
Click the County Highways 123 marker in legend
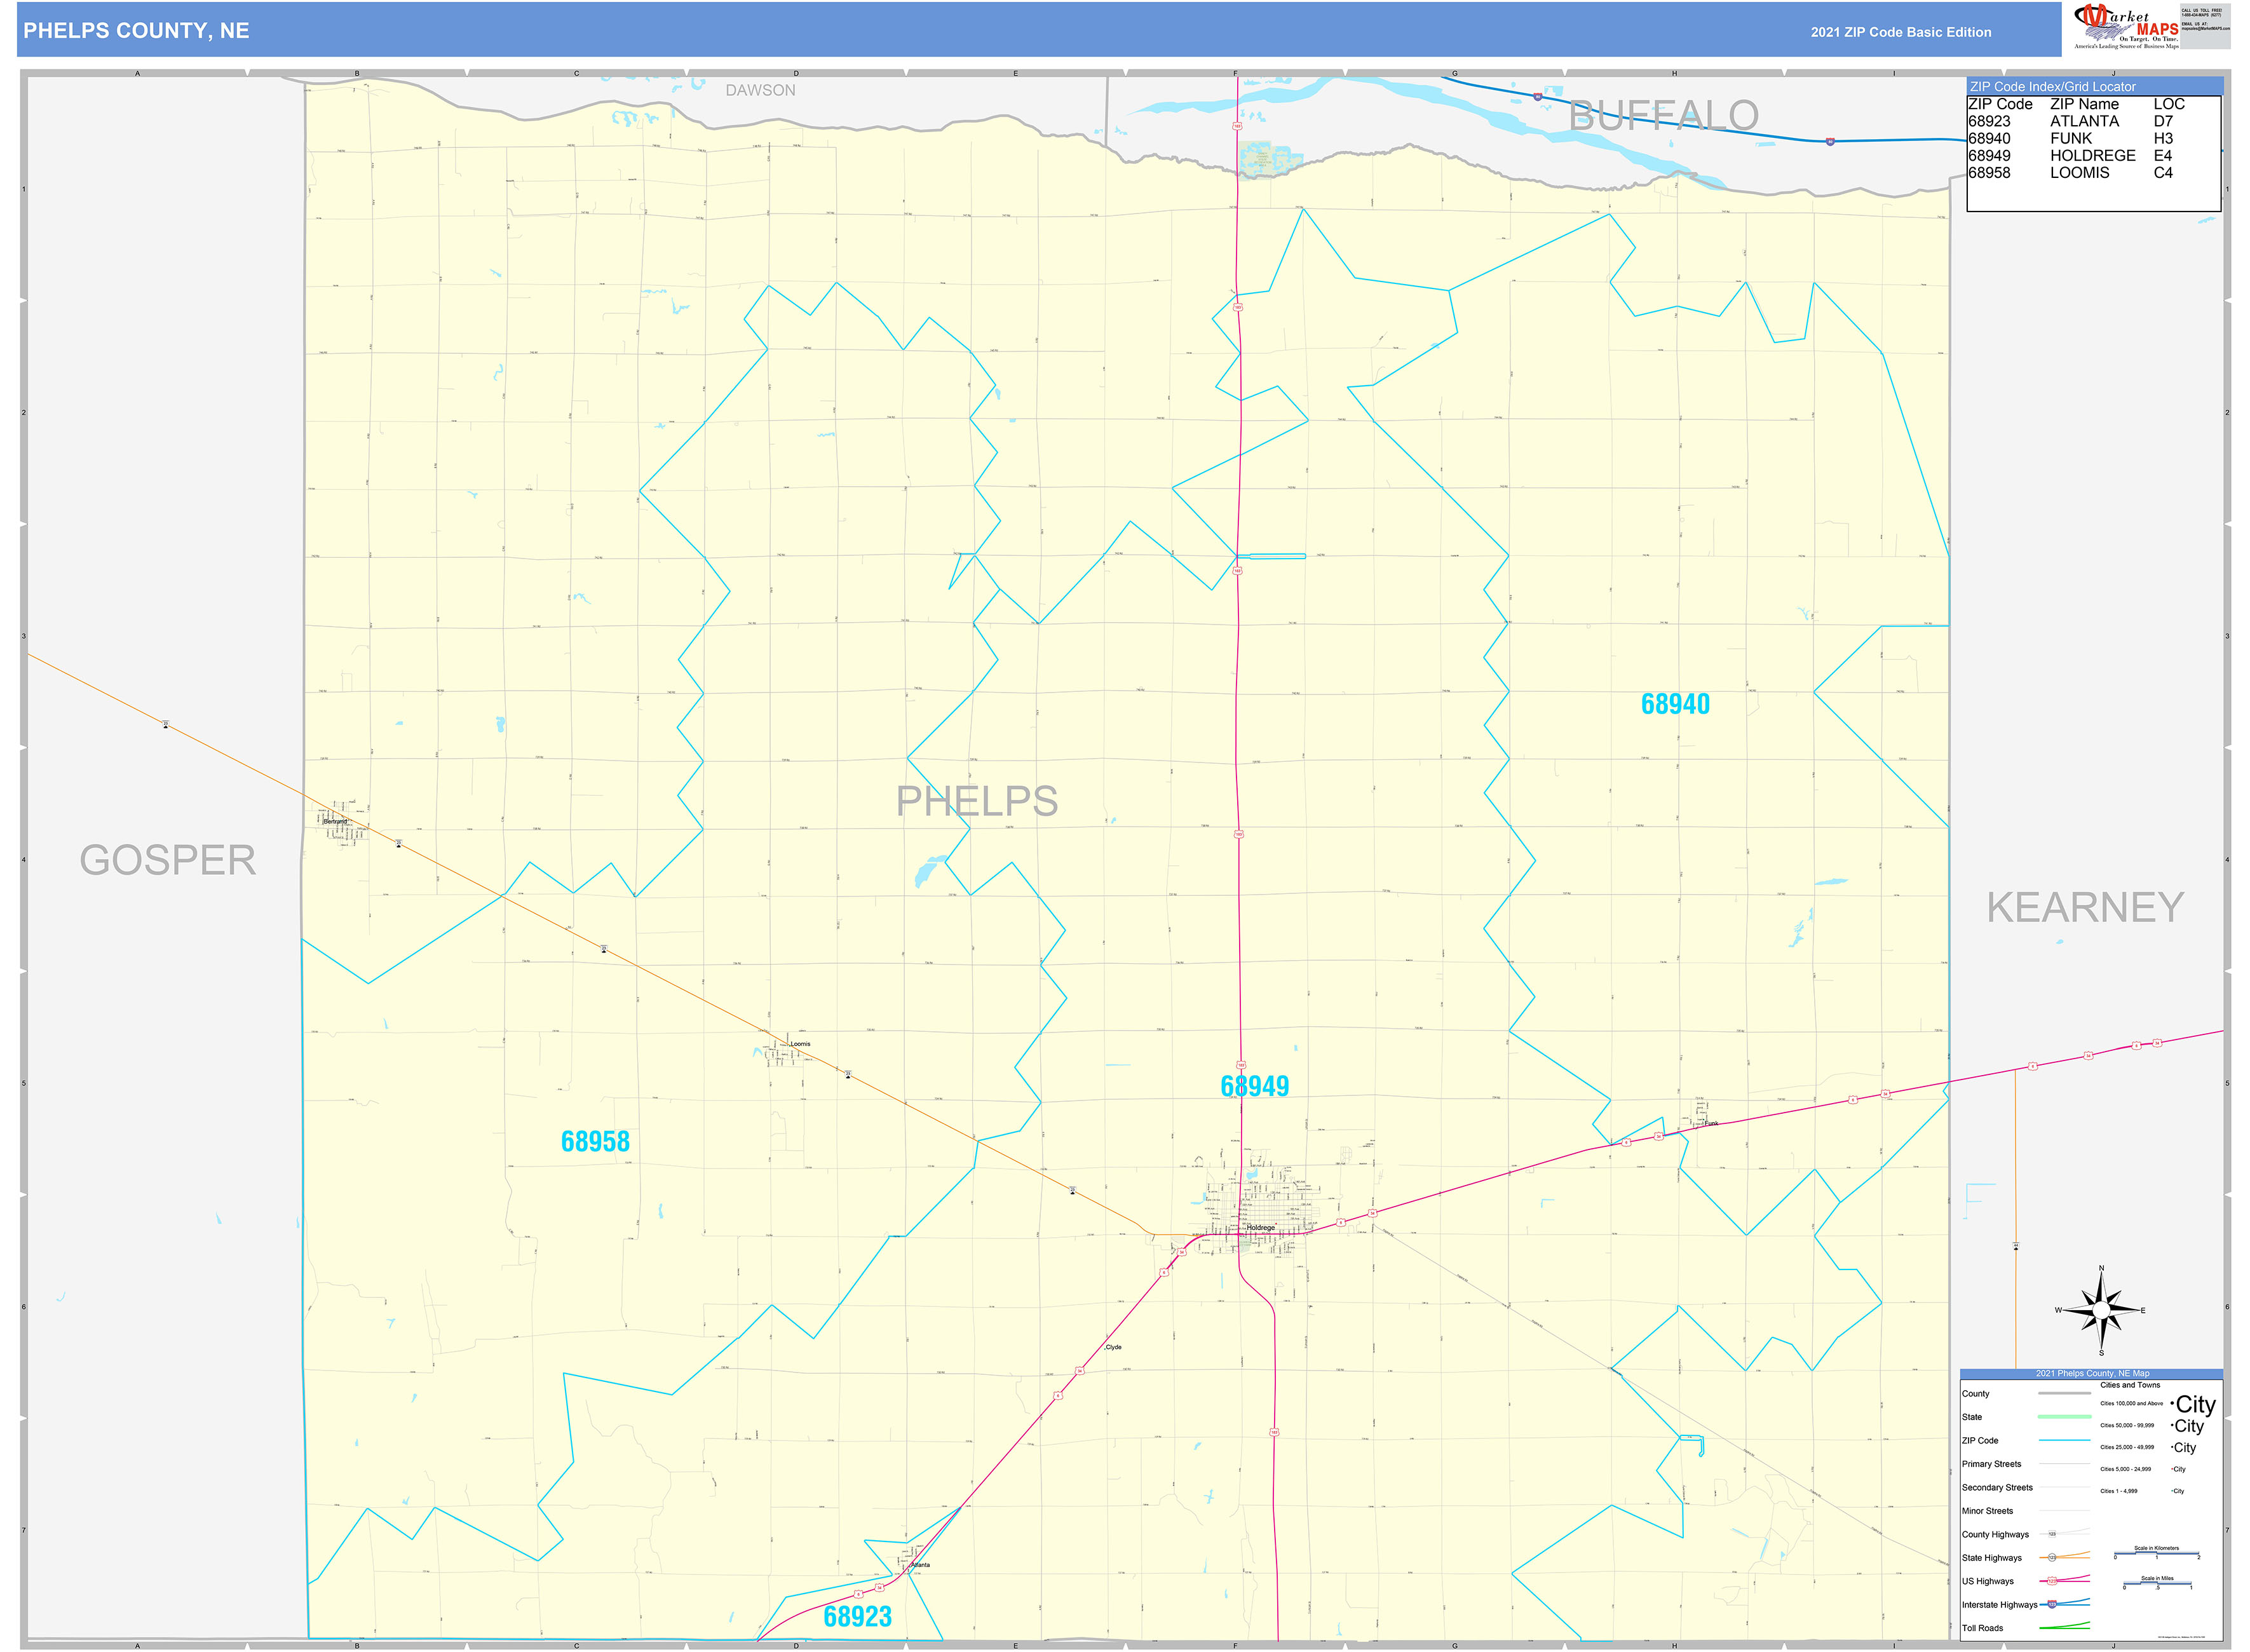click(x=2052, y=1534)
